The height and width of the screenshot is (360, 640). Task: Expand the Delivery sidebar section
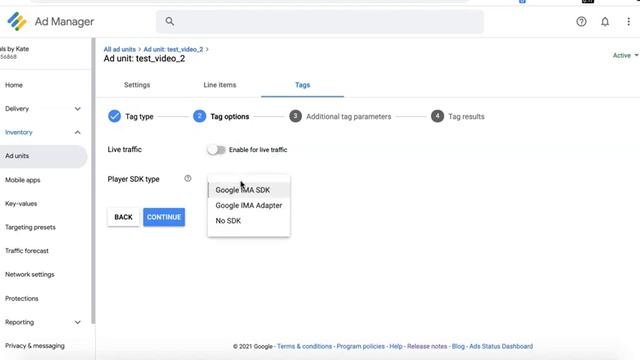click(x=78, y=109)
